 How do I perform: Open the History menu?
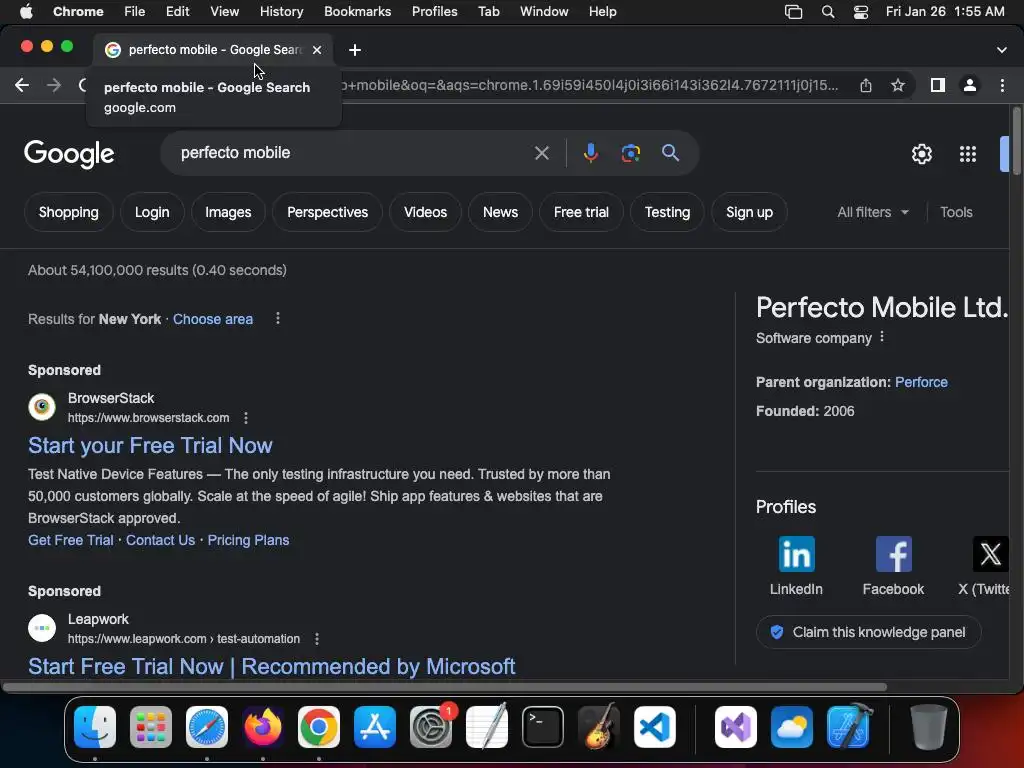click(281, 12)
